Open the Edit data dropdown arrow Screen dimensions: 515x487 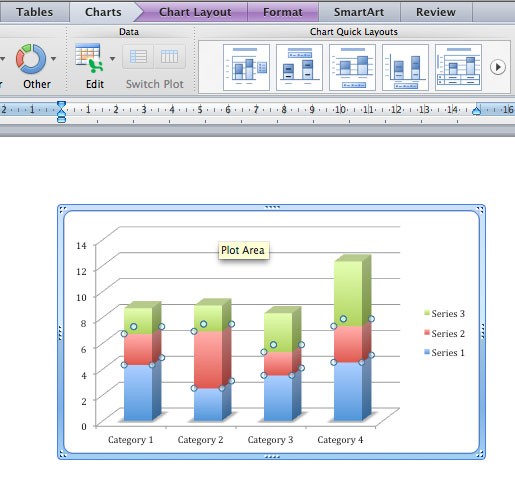pyautogui.click(x=113, y=59)
